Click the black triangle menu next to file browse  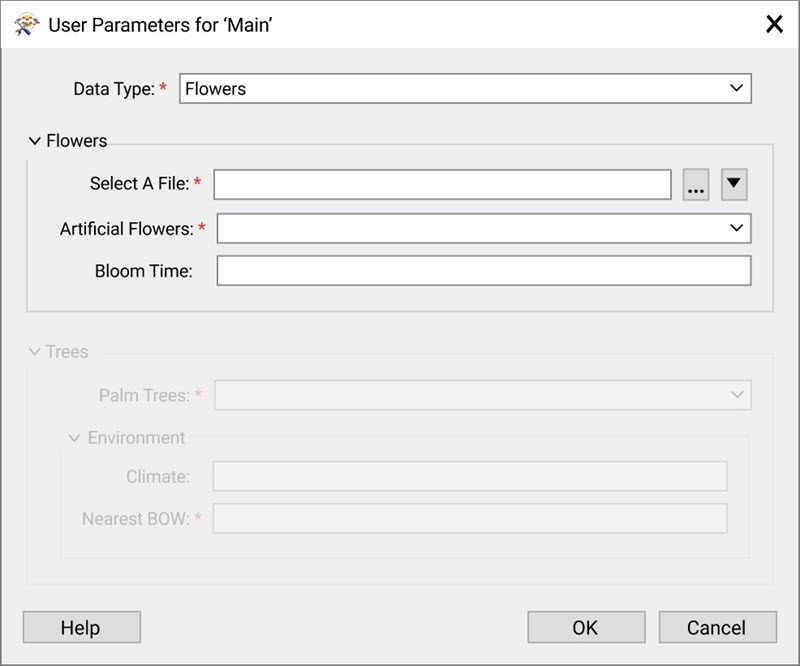pyautogui.click(x=734, y=184)
